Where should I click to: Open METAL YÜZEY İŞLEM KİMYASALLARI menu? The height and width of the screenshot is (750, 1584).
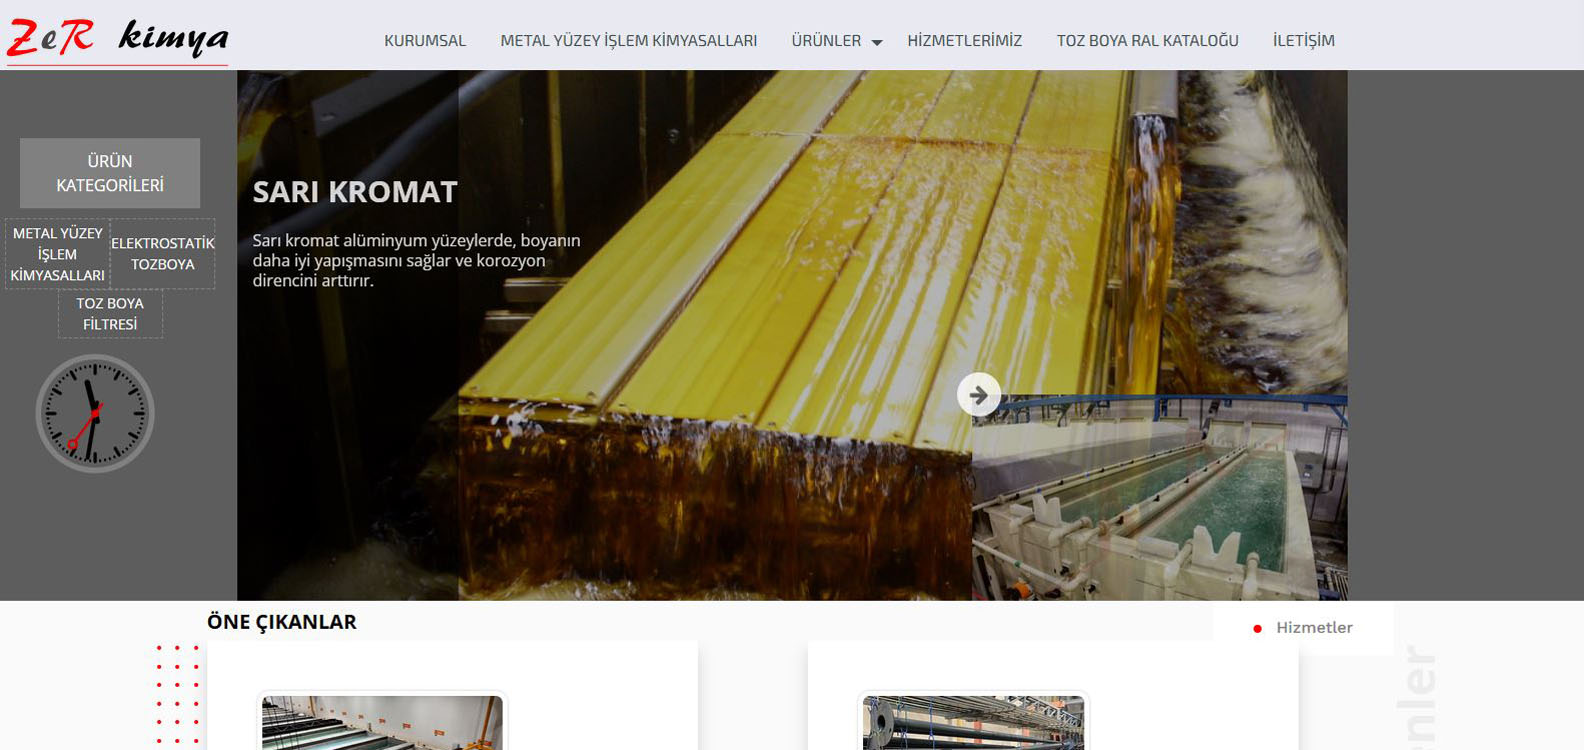(629, 41)
